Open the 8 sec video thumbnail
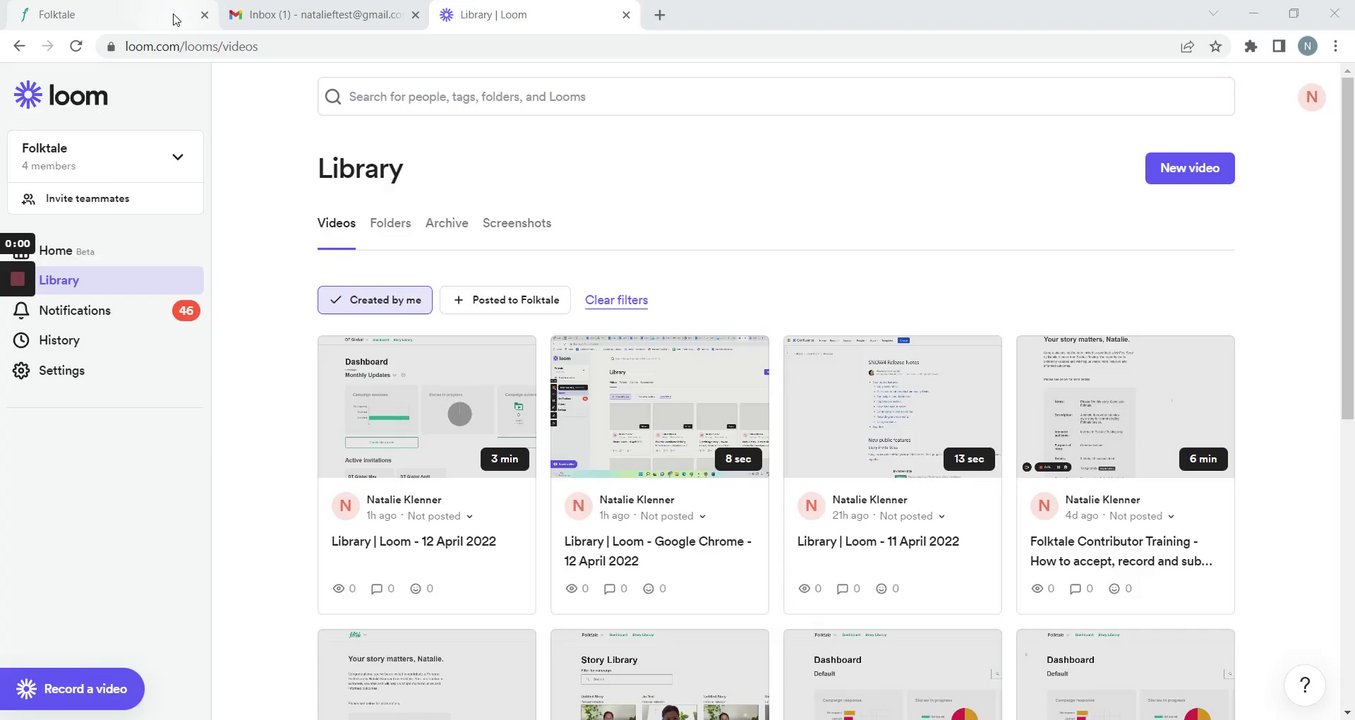 (660, 407)
